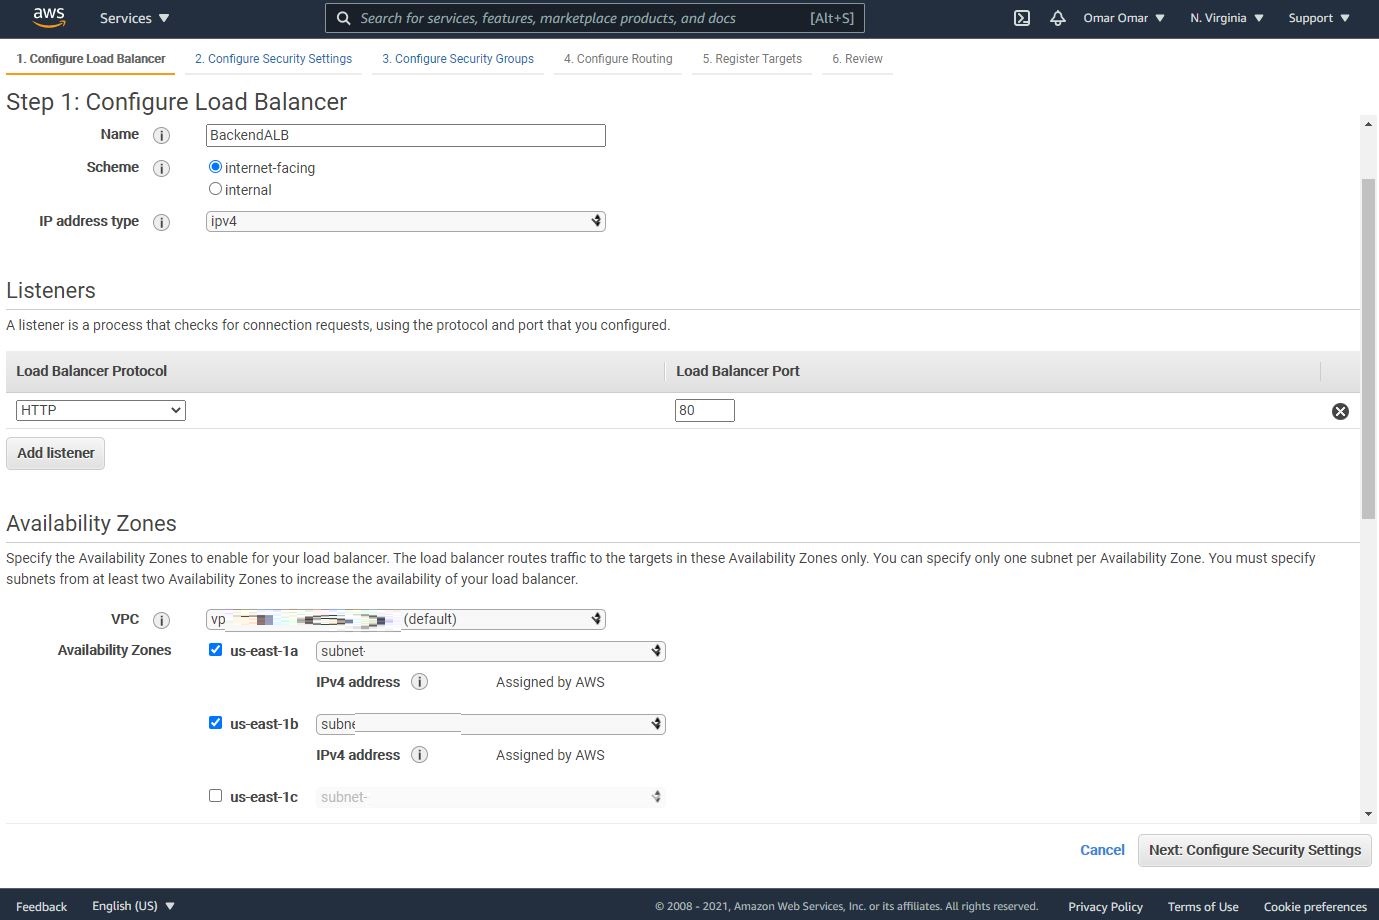Viewport: 1379px width, 920px height.
Task: Open English (US) language selector
Action: coord(133,906)
